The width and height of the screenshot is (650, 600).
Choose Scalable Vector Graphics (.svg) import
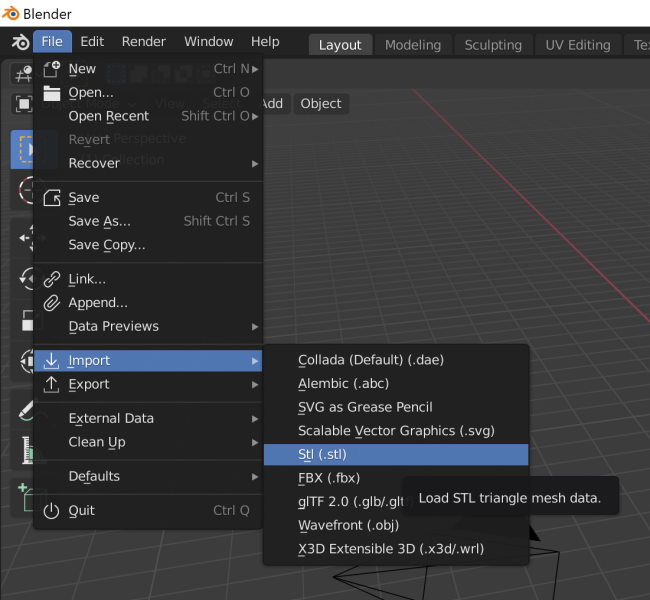pos(396,431)
